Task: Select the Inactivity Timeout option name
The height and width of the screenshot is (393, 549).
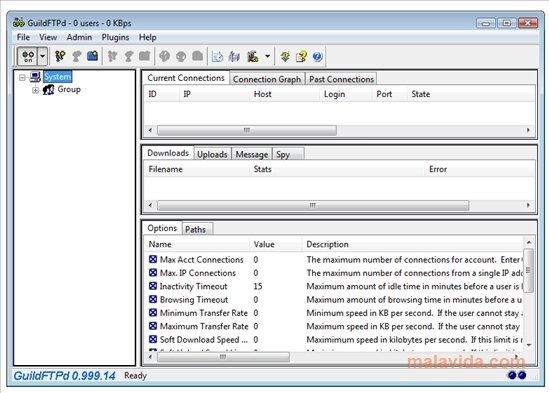Action: [x=194, y=286]
